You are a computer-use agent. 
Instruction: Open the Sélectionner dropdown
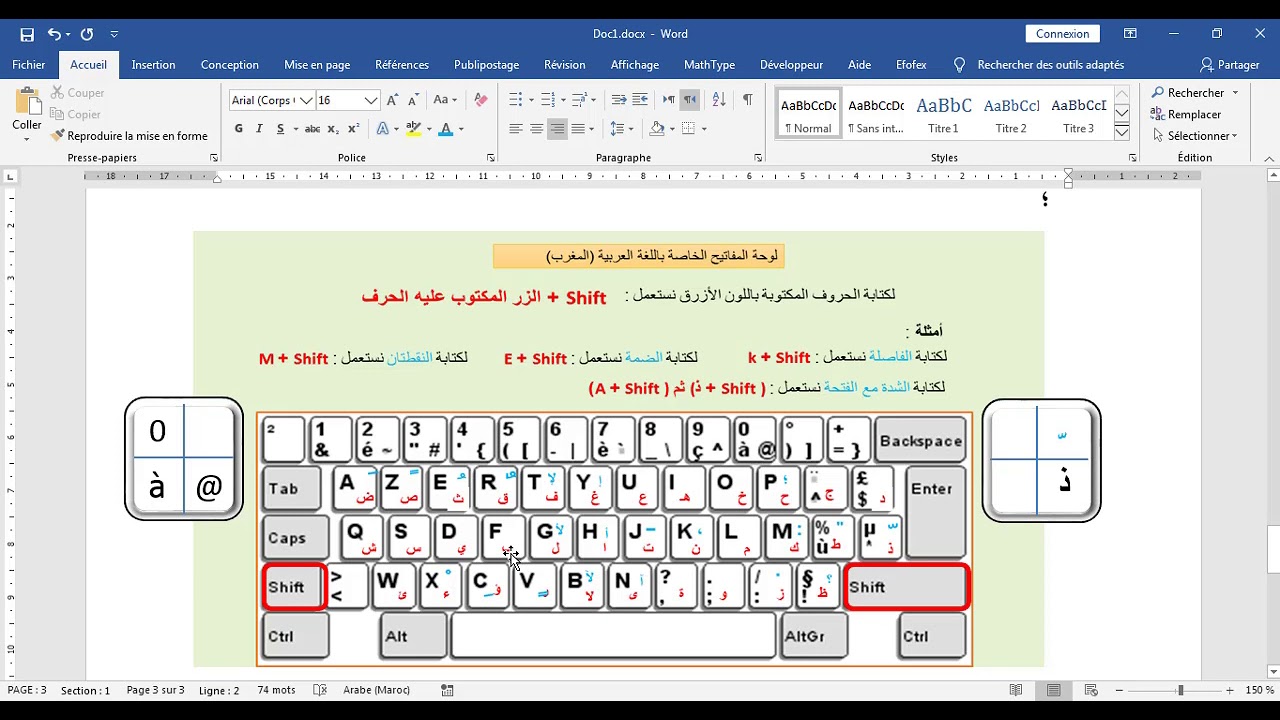[1194, 136]
